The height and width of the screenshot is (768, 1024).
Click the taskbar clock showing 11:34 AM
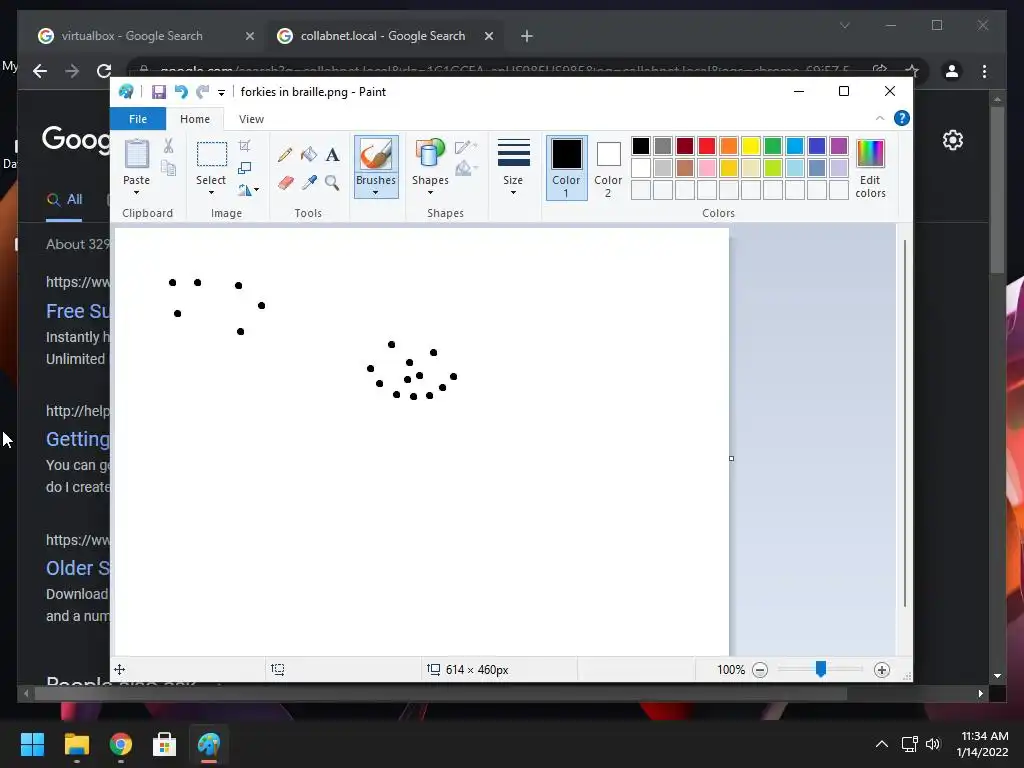click(x=983, y=744)
